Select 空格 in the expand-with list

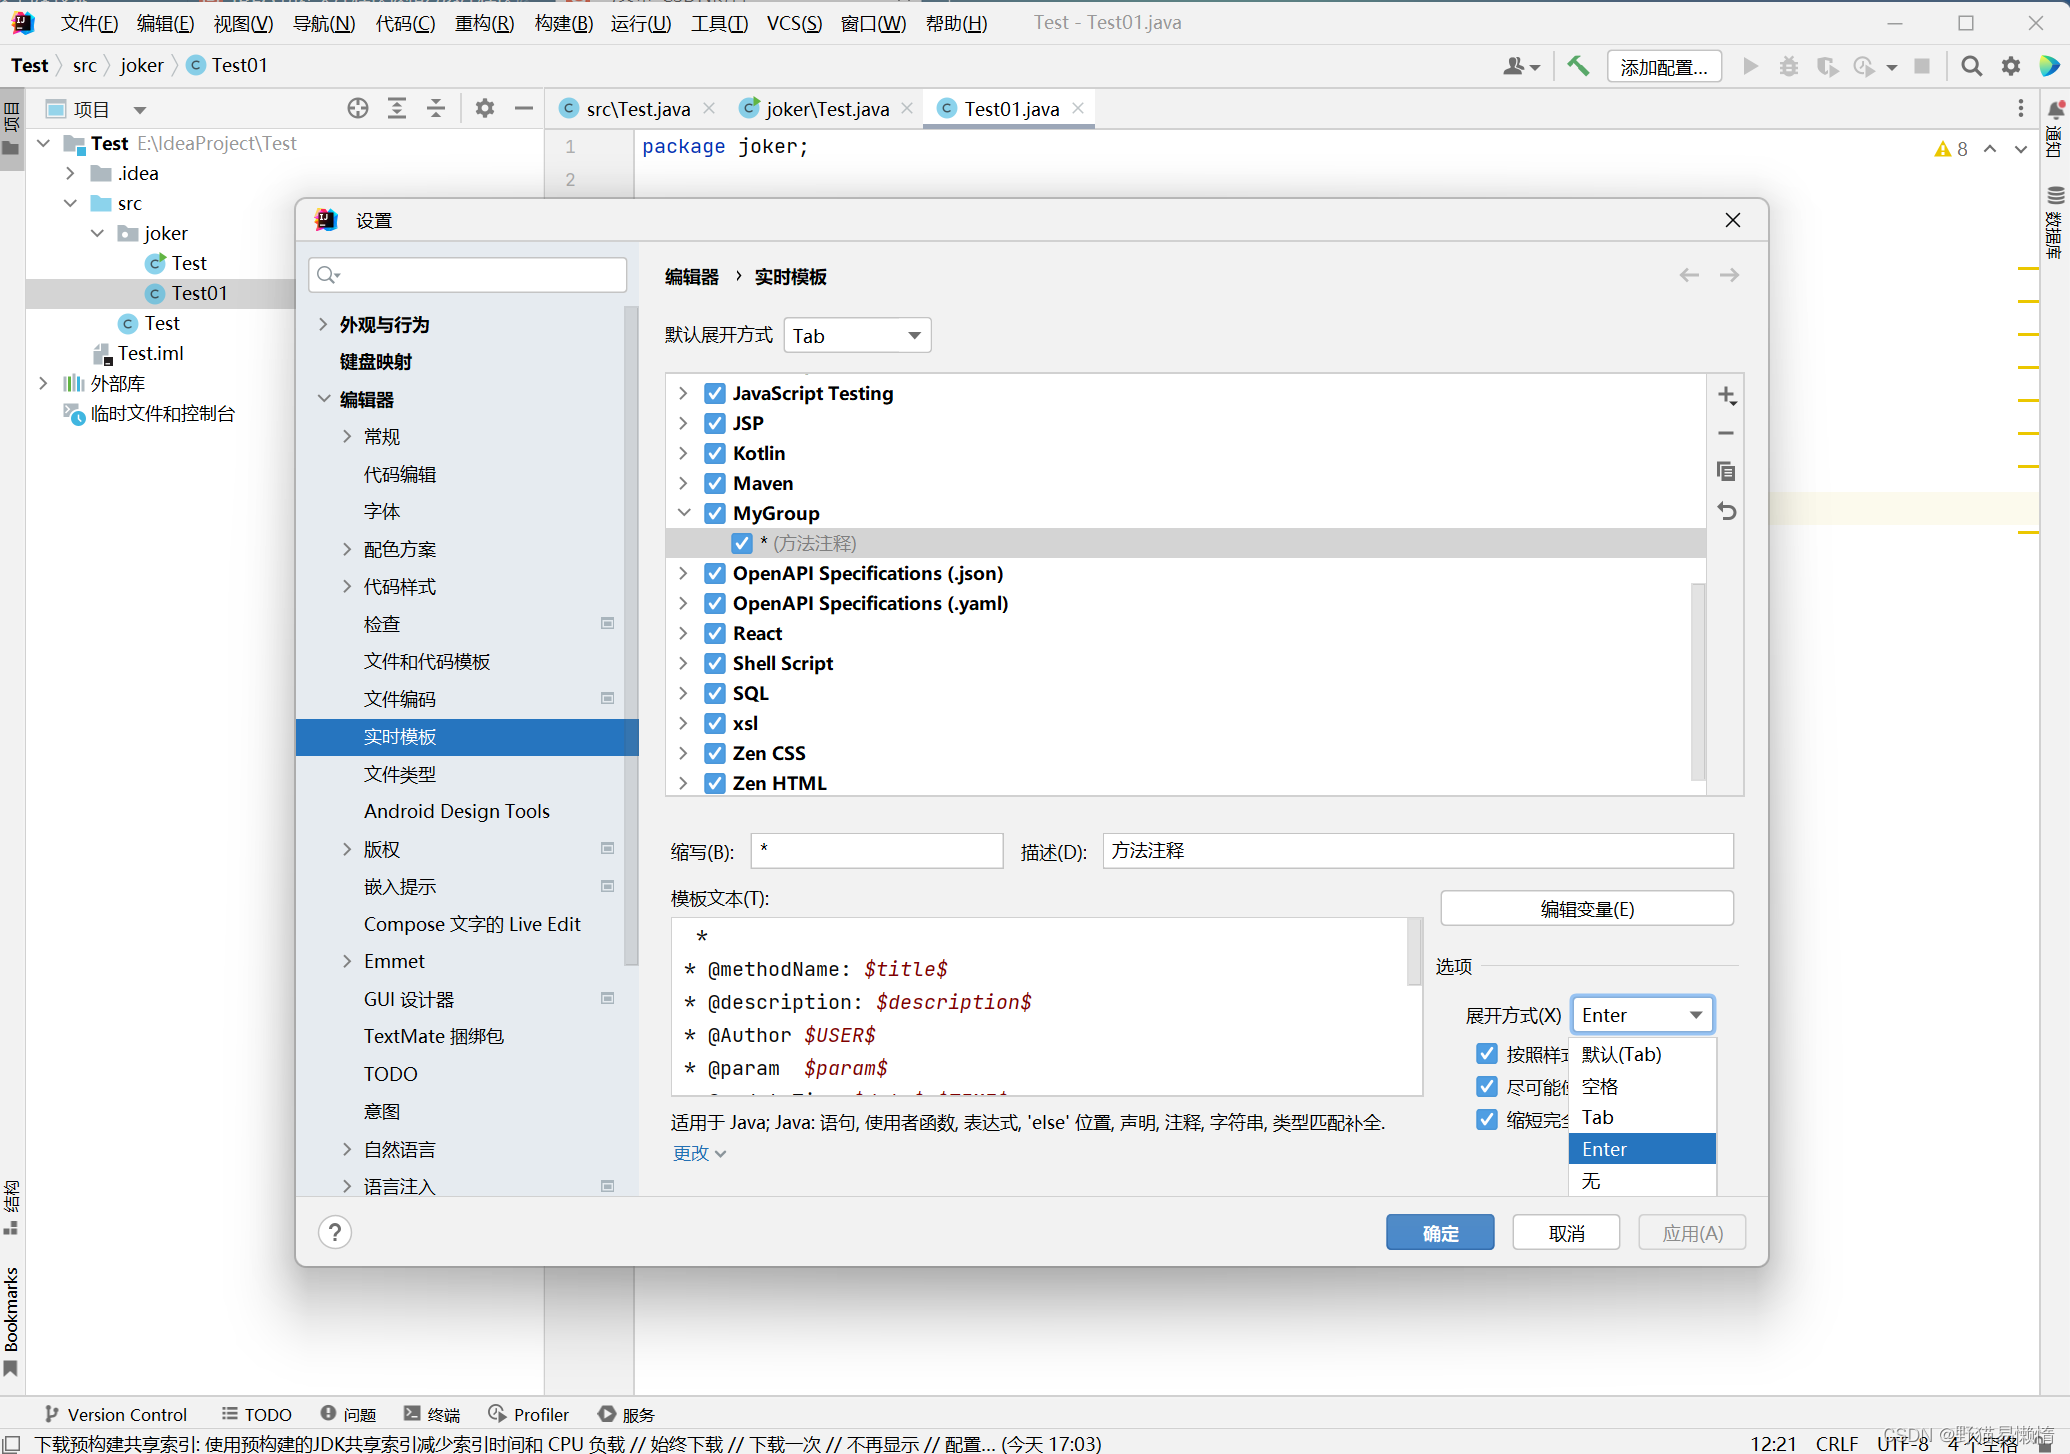(x=1600, y=1086)
